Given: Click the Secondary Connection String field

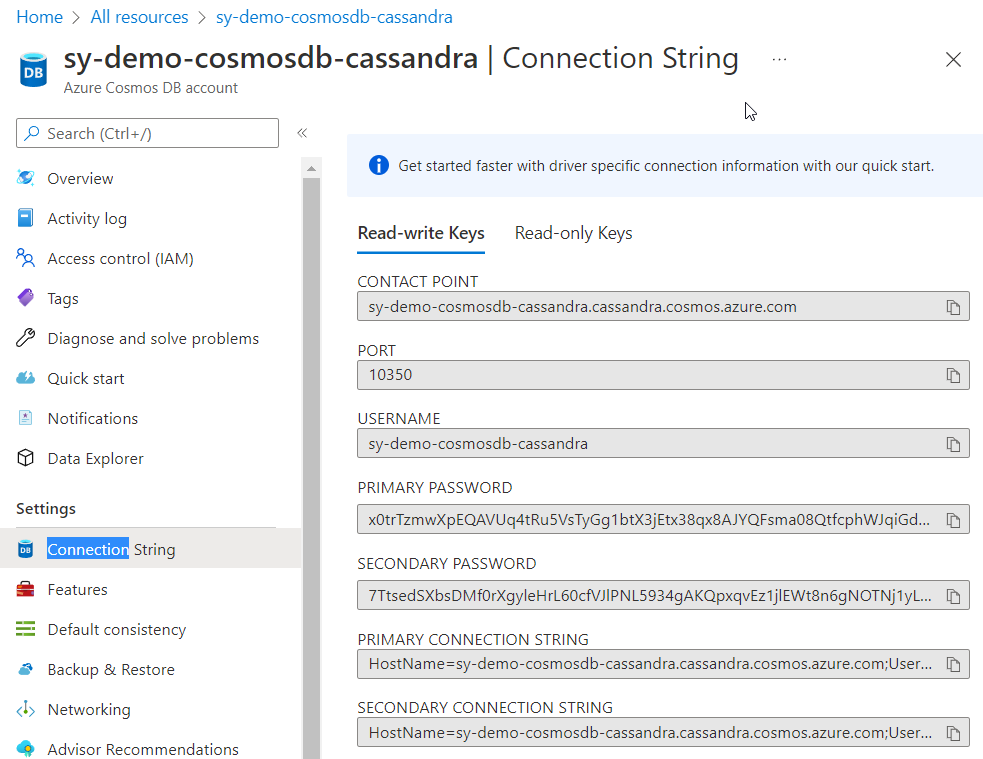Looking at the screenshot, I should point(663,732).
